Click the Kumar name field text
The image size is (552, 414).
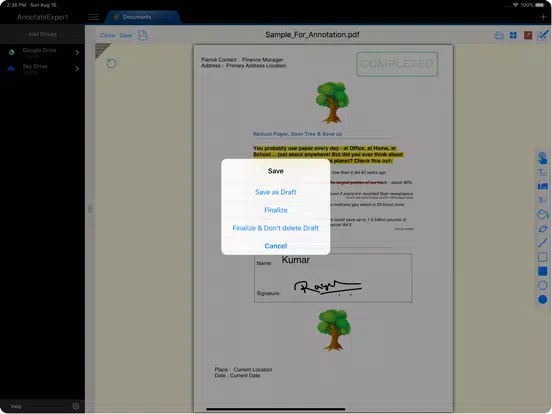296,260
